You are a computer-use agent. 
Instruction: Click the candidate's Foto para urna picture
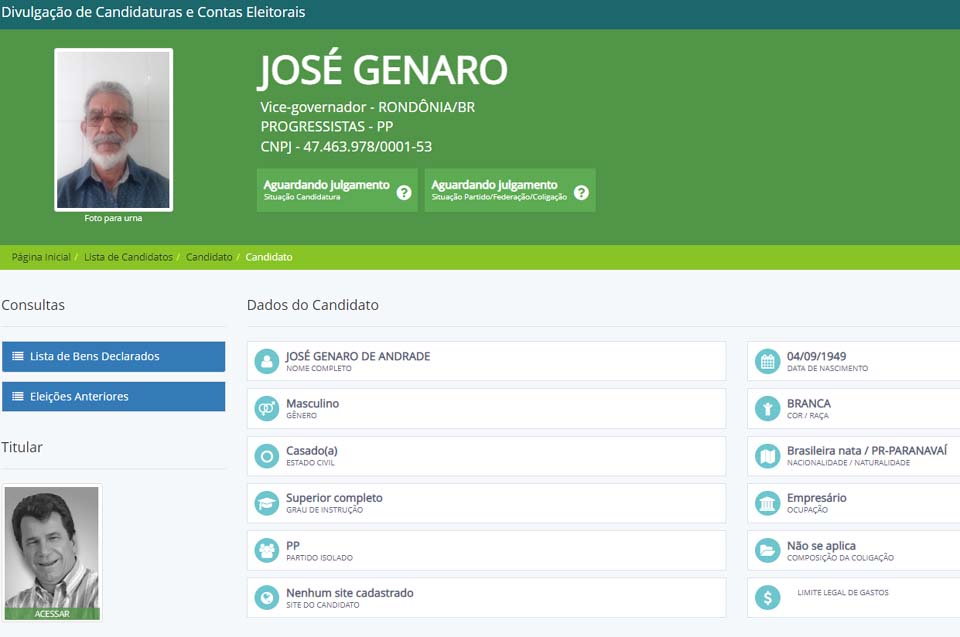[x=113, y=129]
